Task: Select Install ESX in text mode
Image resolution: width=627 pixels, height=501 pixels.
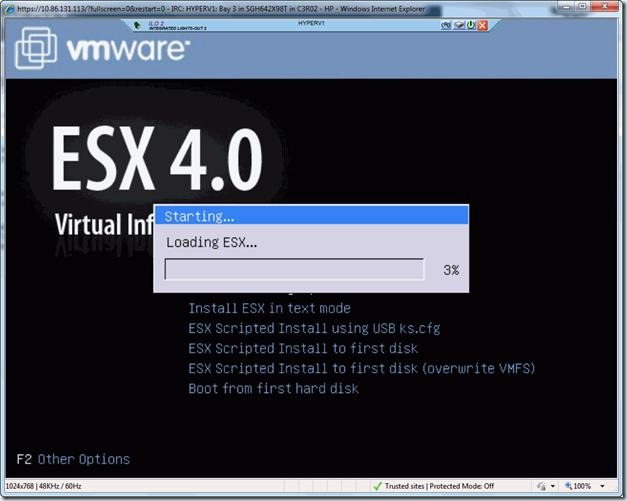Action: click(269, 308)
